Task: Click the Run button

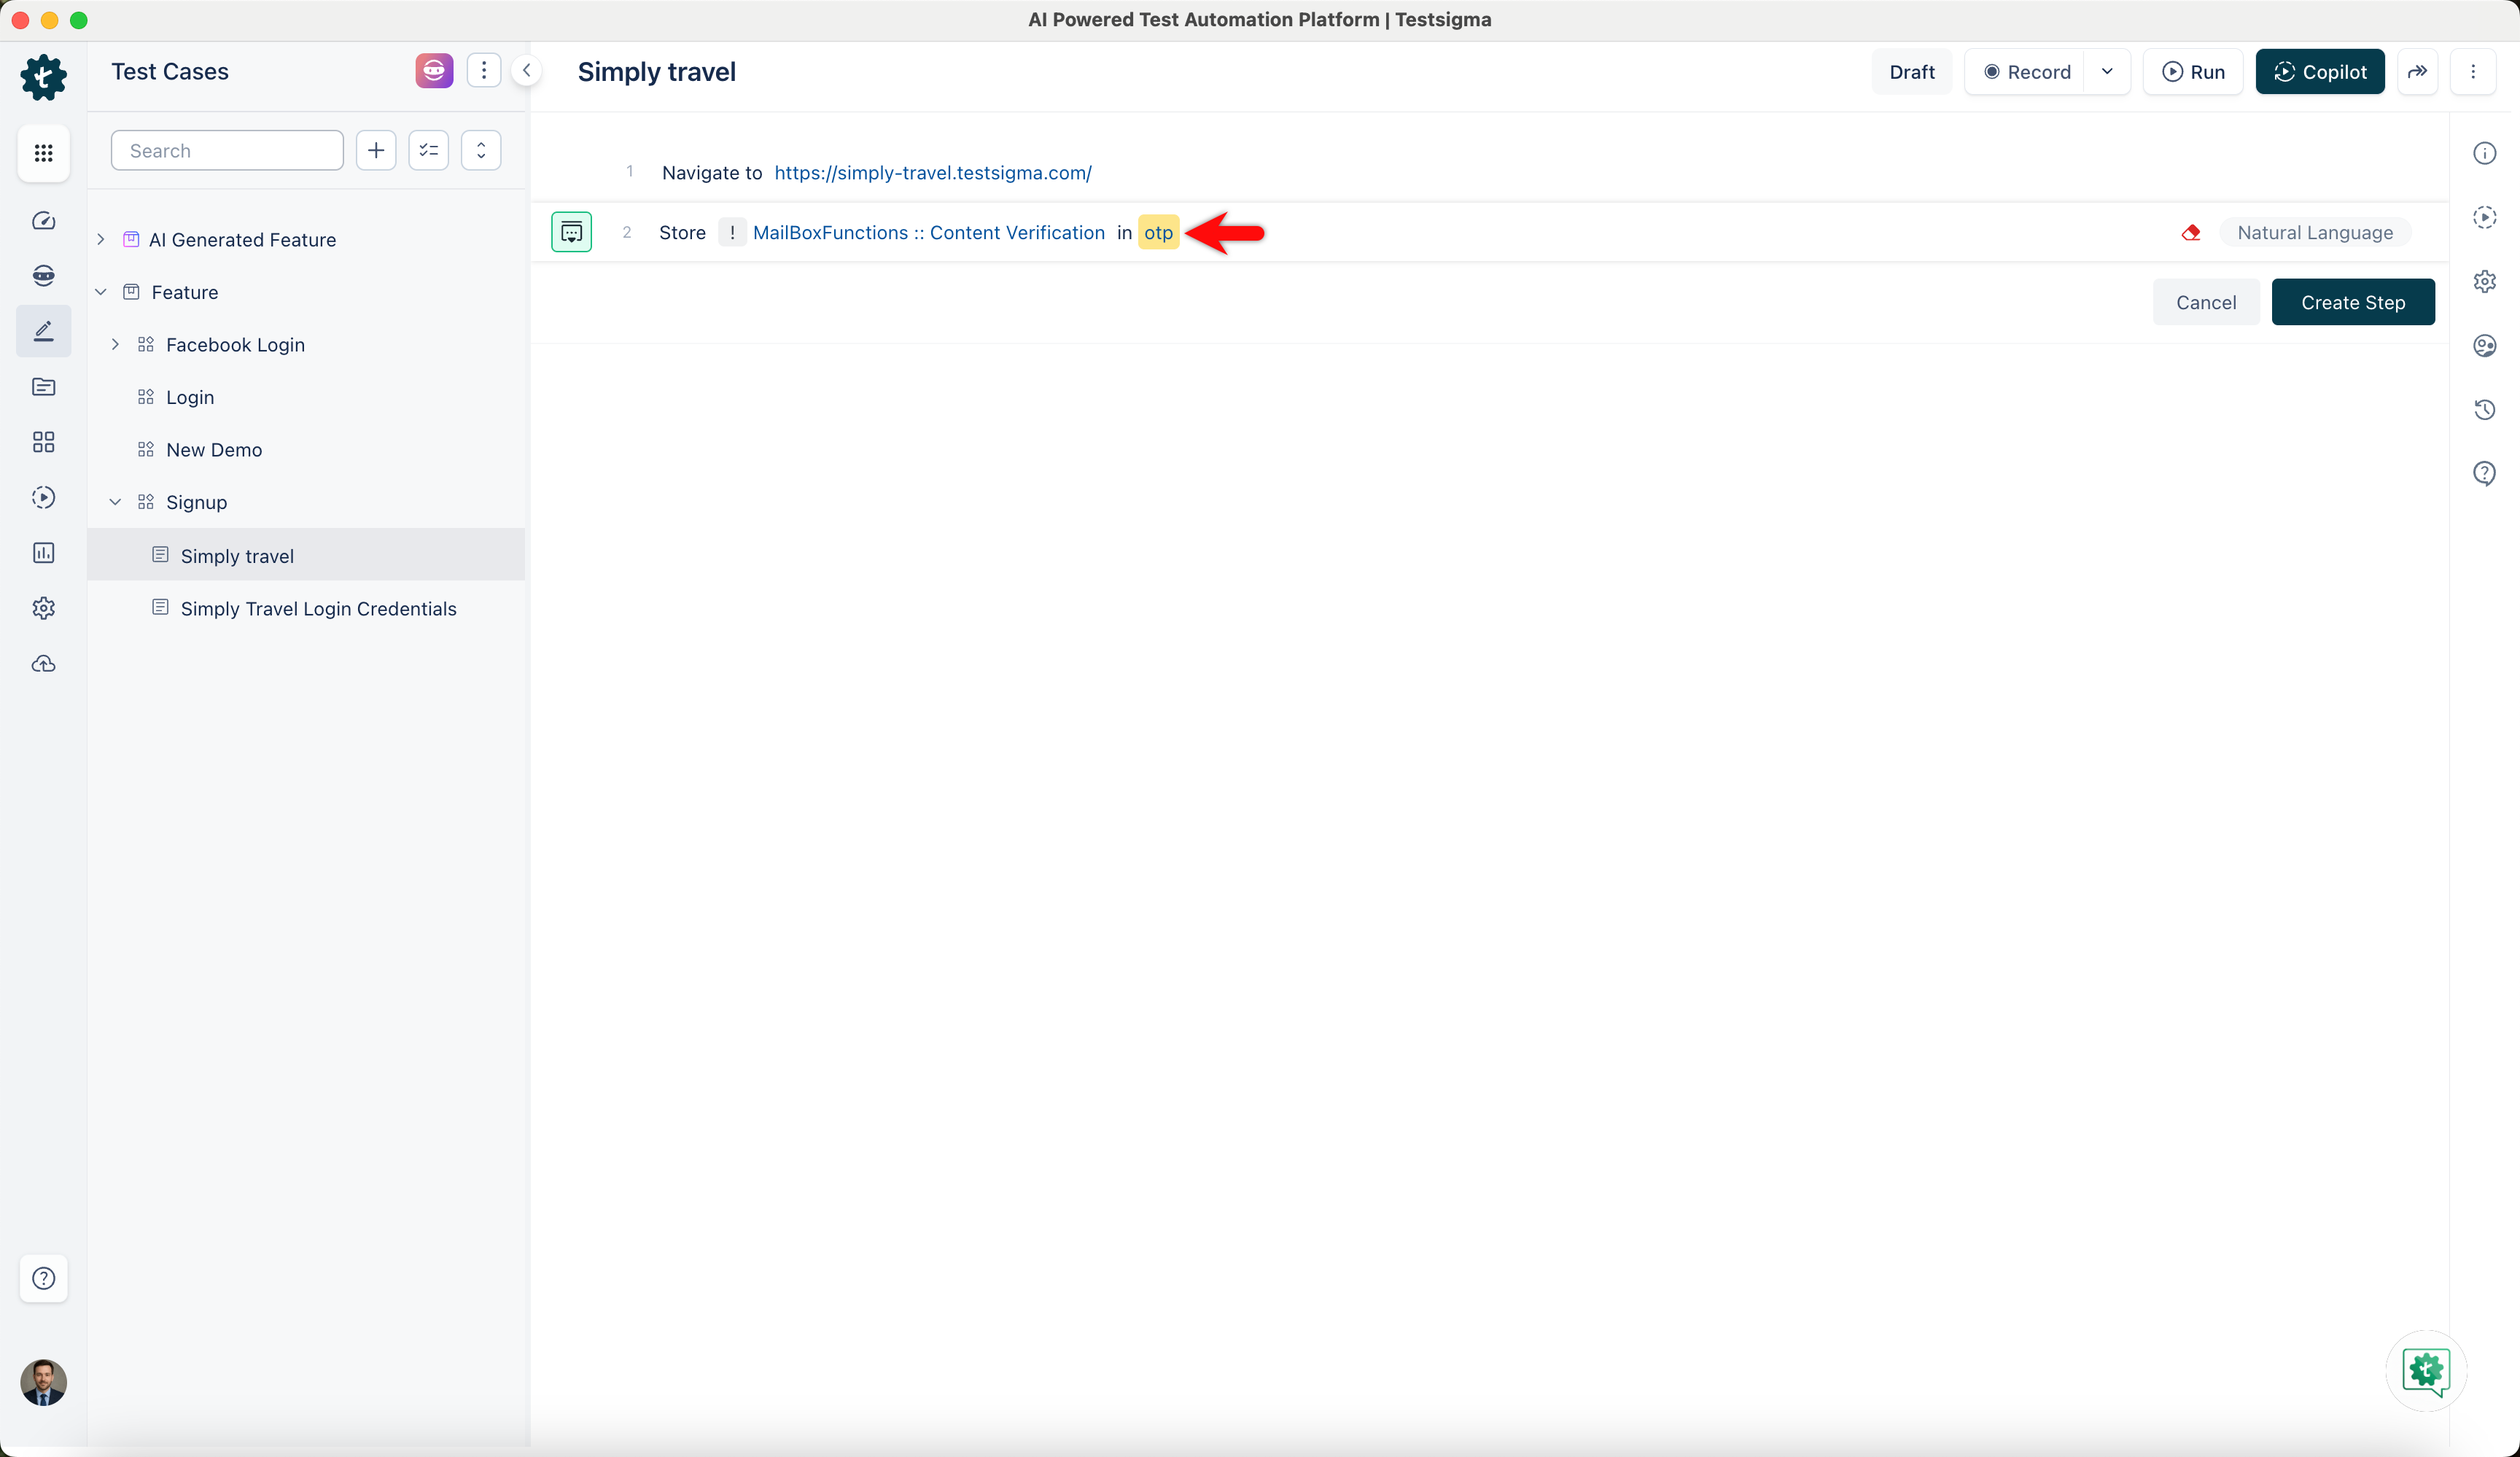Action: 2193,72
